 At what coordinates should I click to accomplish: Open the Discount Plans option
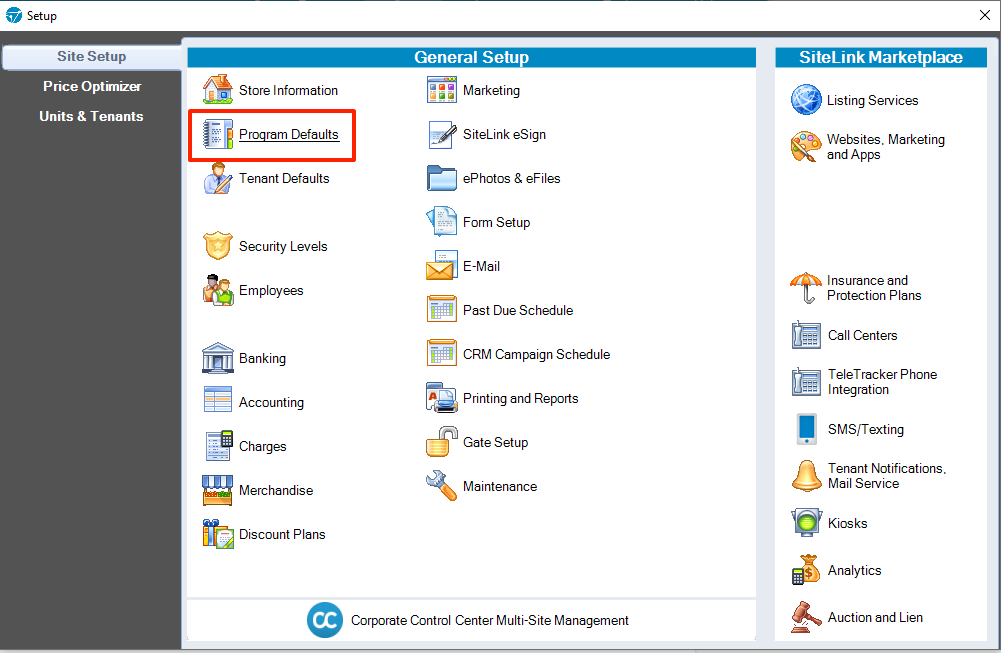click(282, 534)
